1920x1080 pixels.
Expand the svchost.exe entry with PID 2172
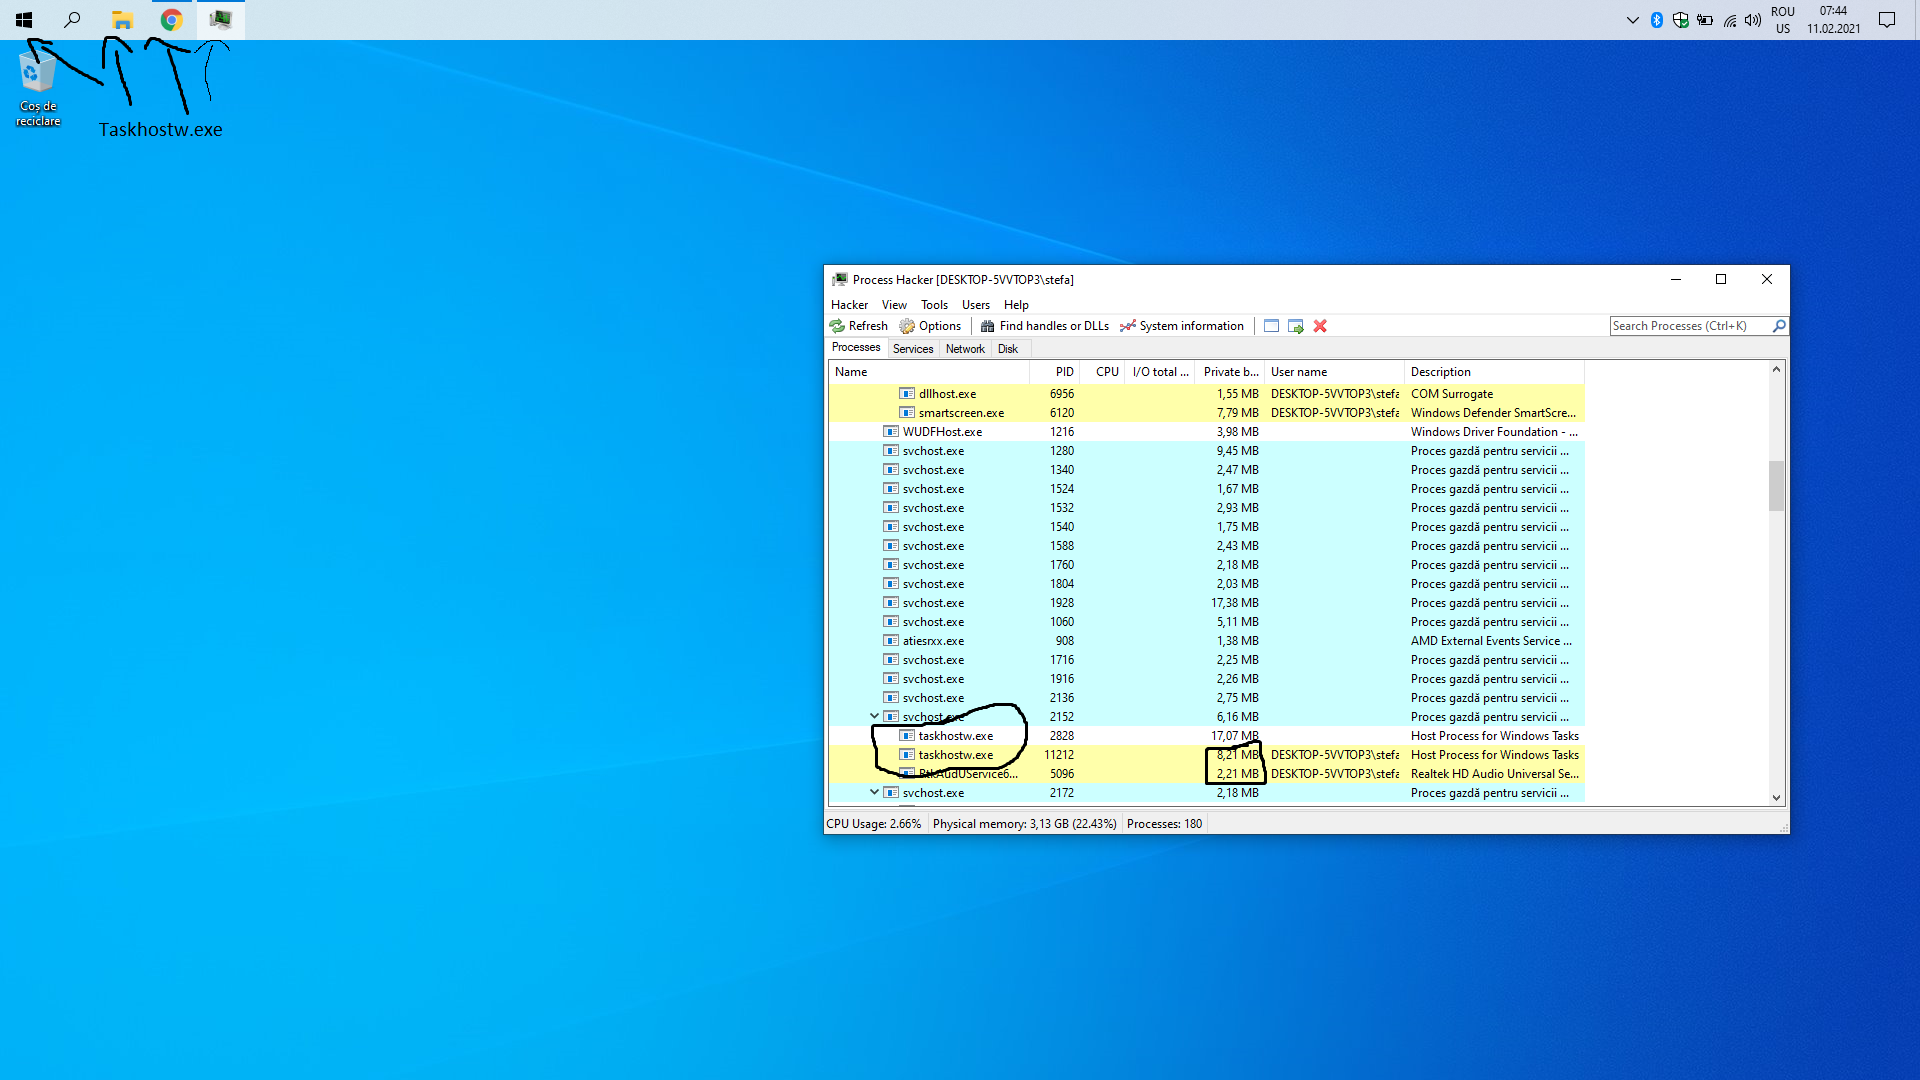[874, 792]
